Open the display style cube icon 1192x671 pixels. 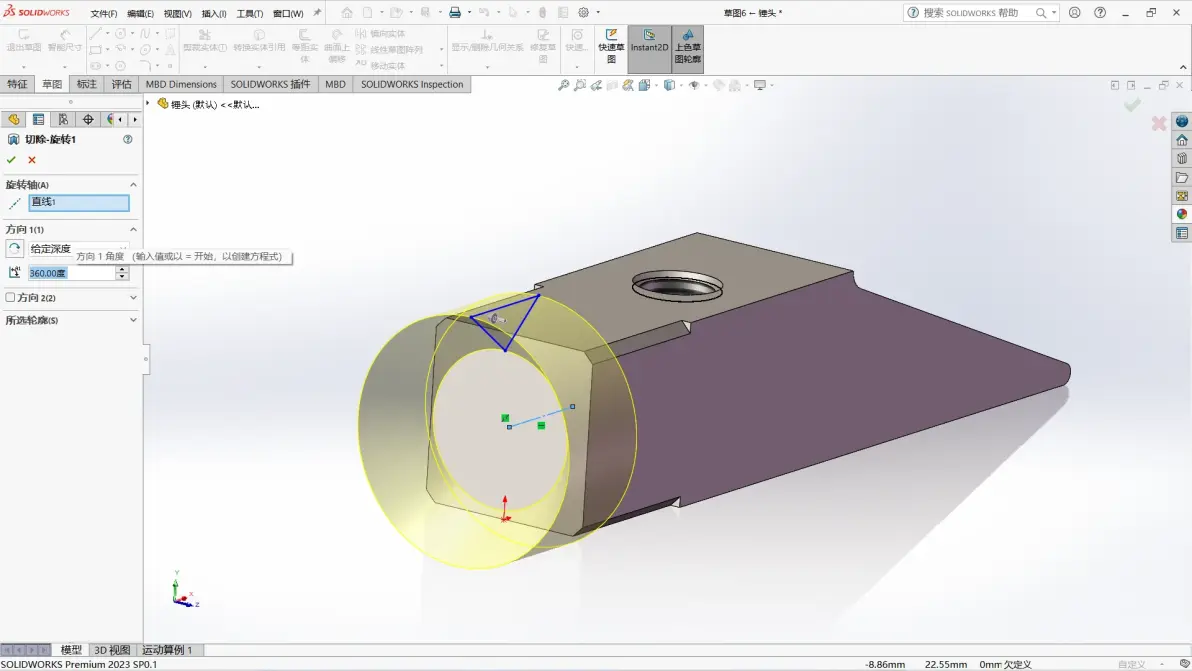tap(669, 85)
